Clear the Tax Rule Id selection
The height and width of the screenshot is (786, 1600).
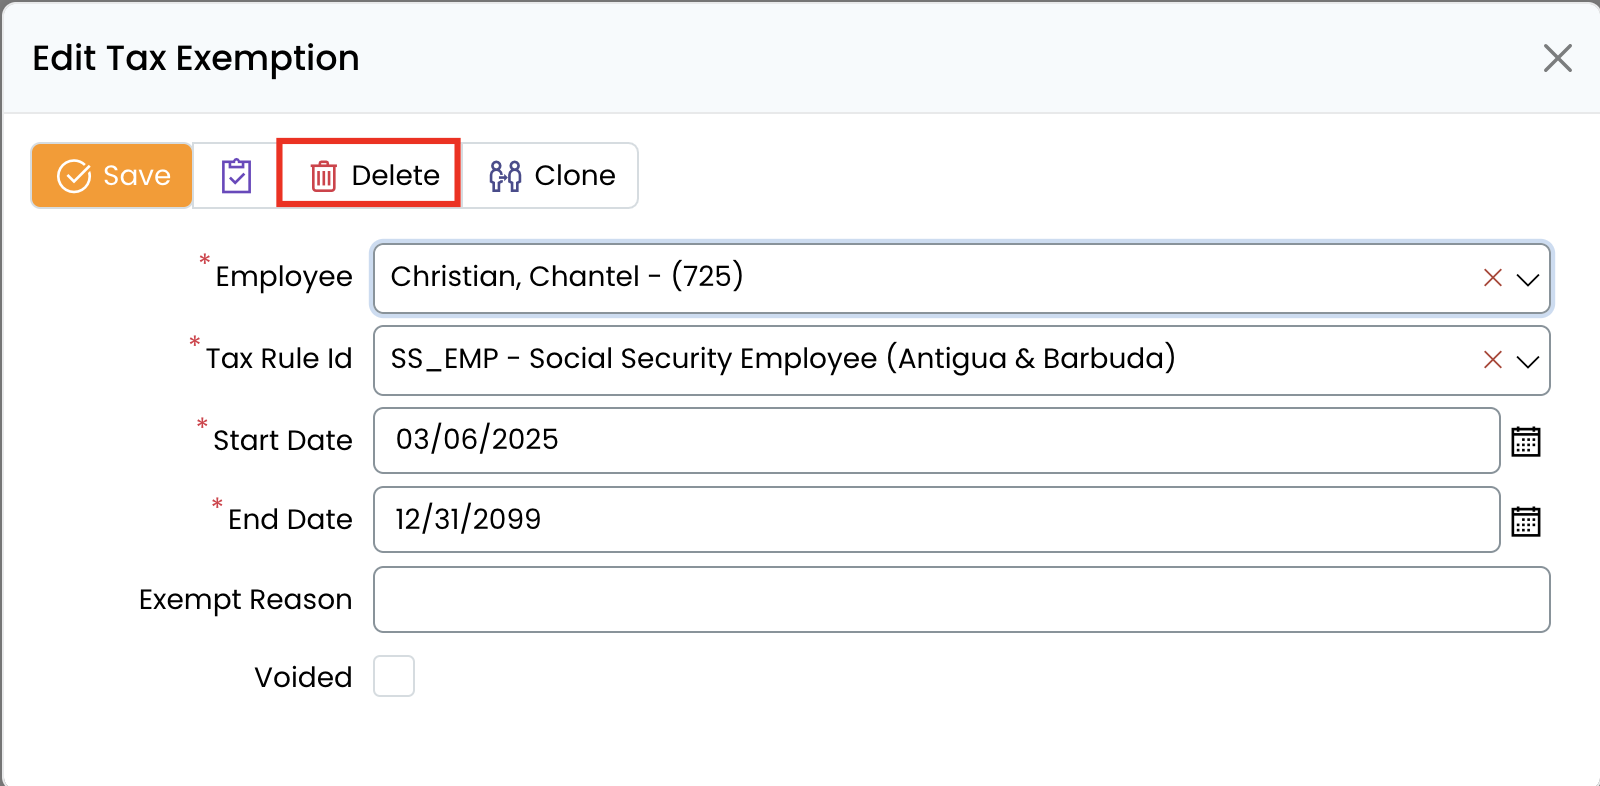(1492, 360)
